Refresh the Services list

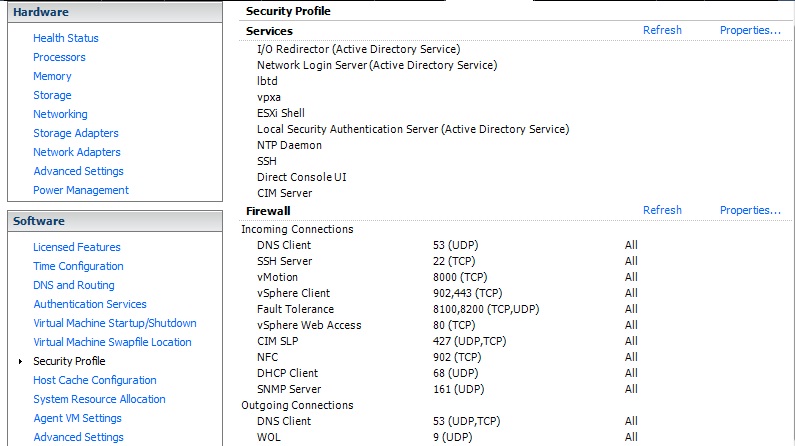point(662,30)
